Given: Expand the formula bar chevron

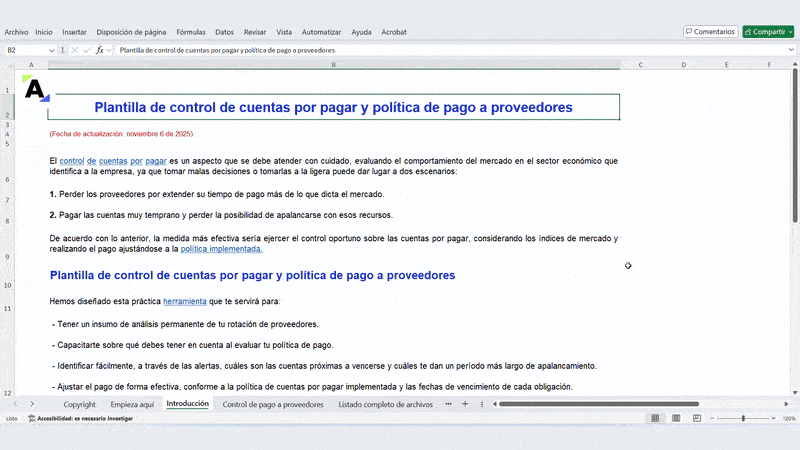Looking at the screenshot, I should click(x=791, y=49).
